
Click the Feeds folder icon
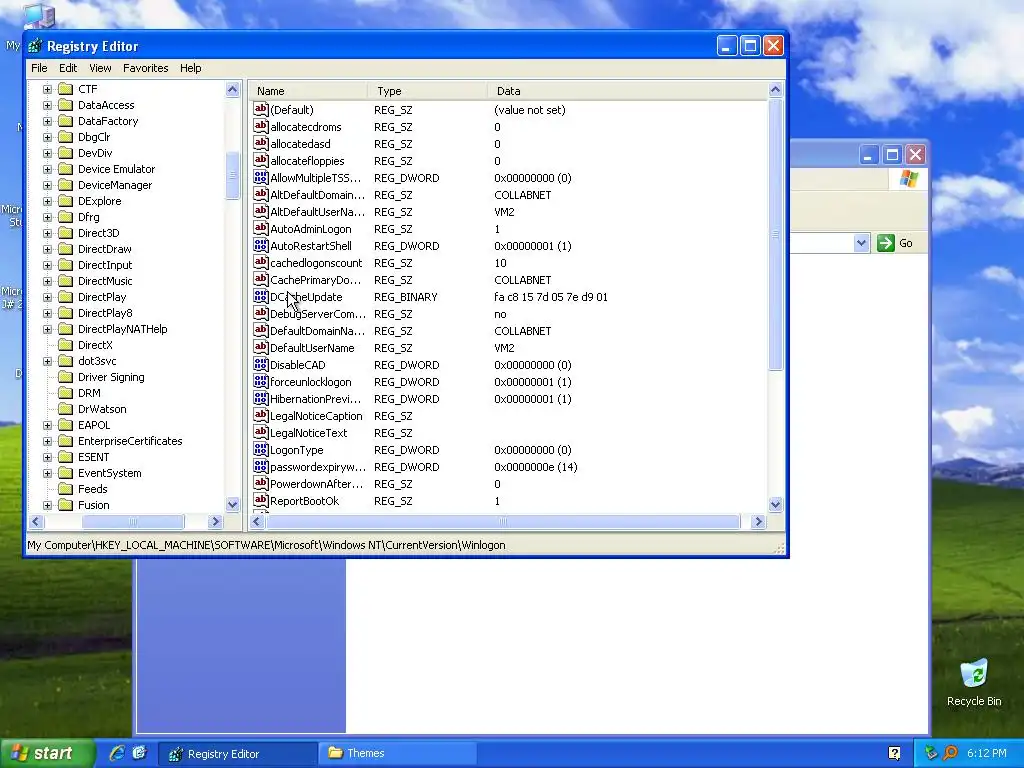click(65, 489)
